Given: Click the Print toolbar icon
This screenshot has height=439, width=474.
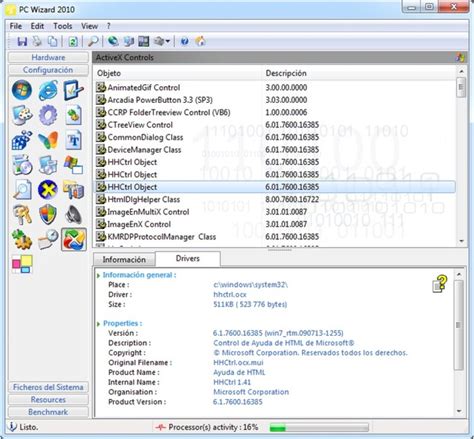Looking at the screenshot, I should point(37,41).
